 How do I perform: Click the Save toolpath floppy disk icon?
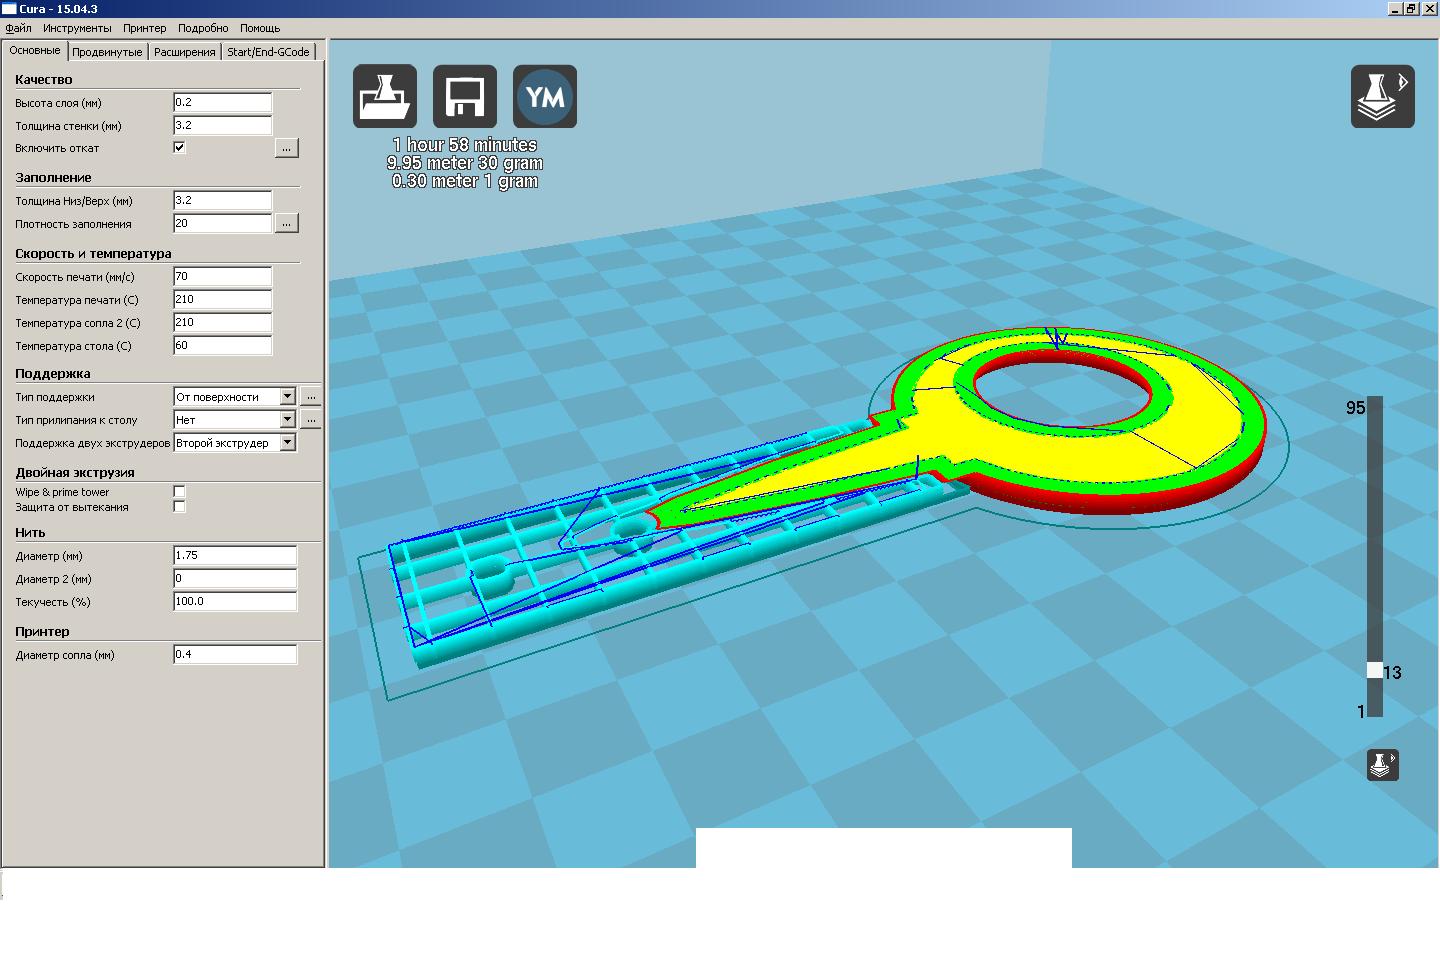coord(465,96)
